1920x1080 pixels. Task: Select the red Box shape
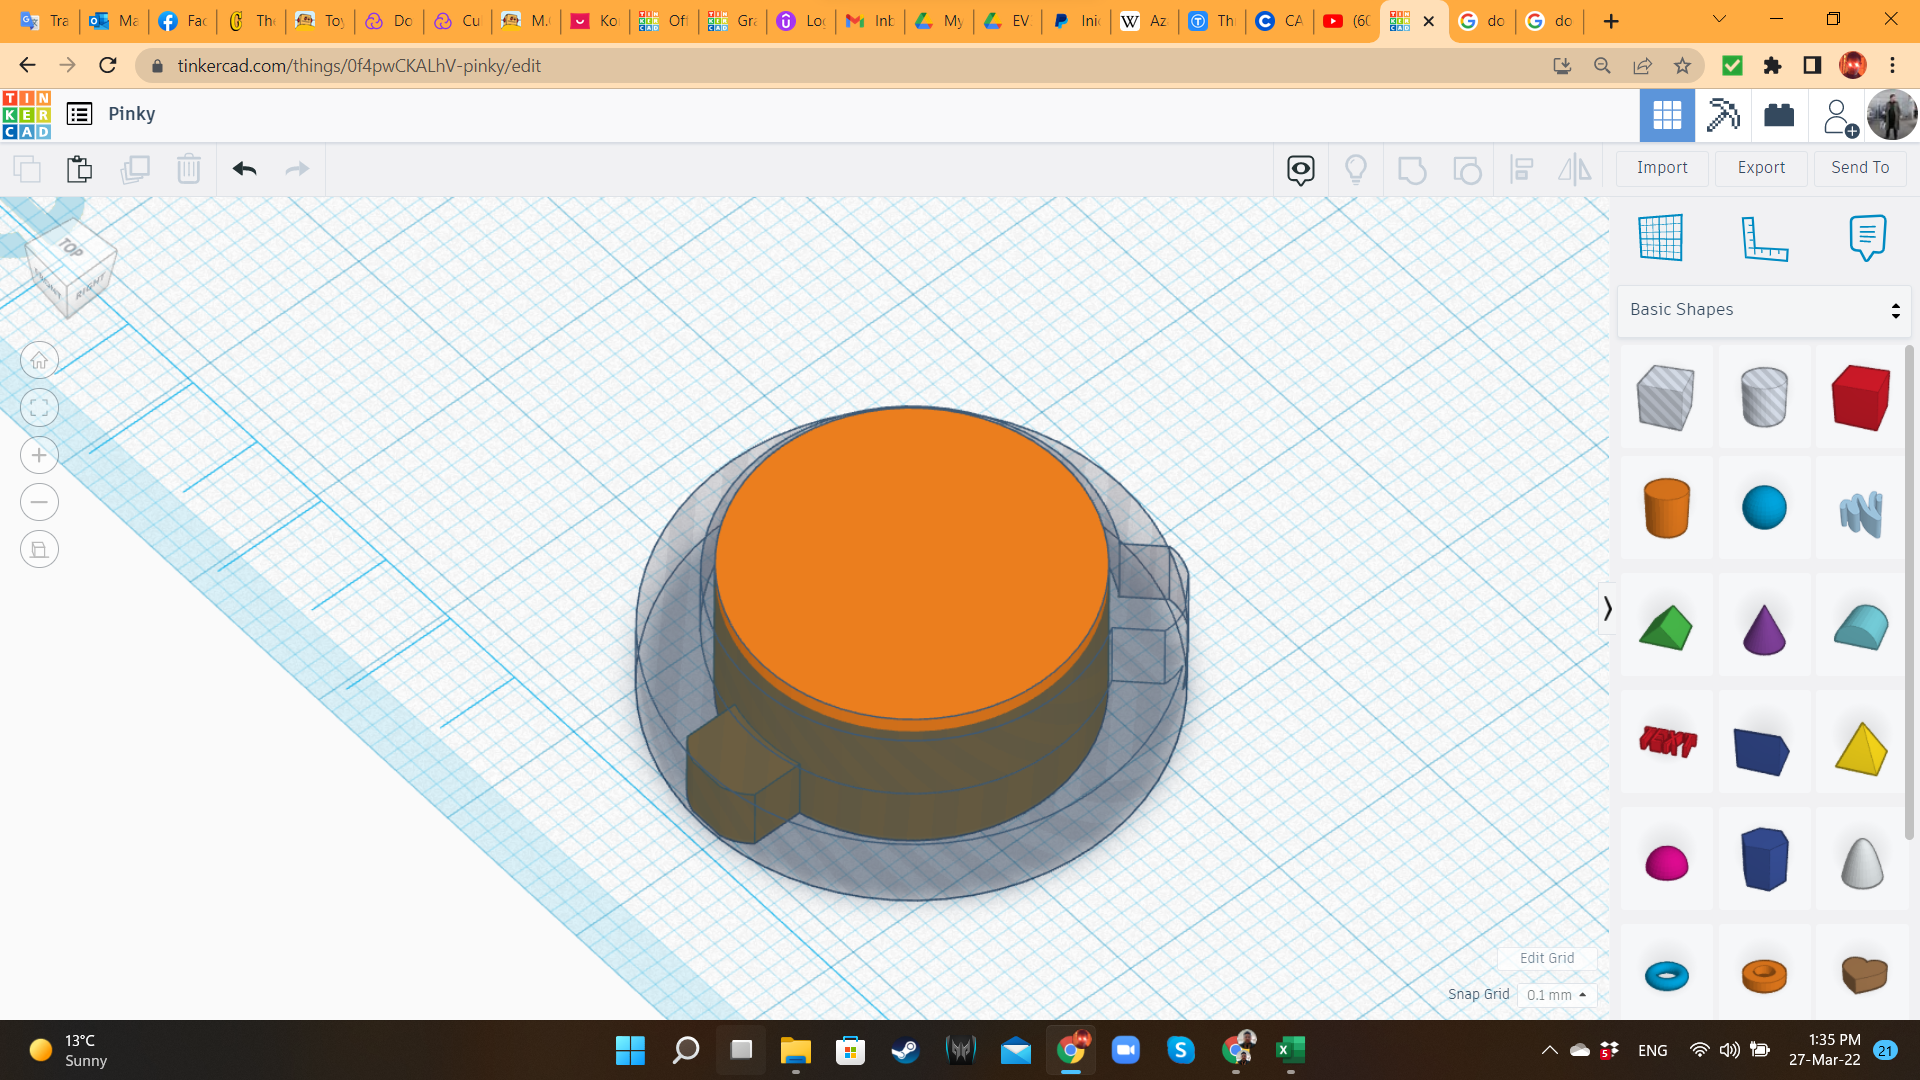(1860, 397)
